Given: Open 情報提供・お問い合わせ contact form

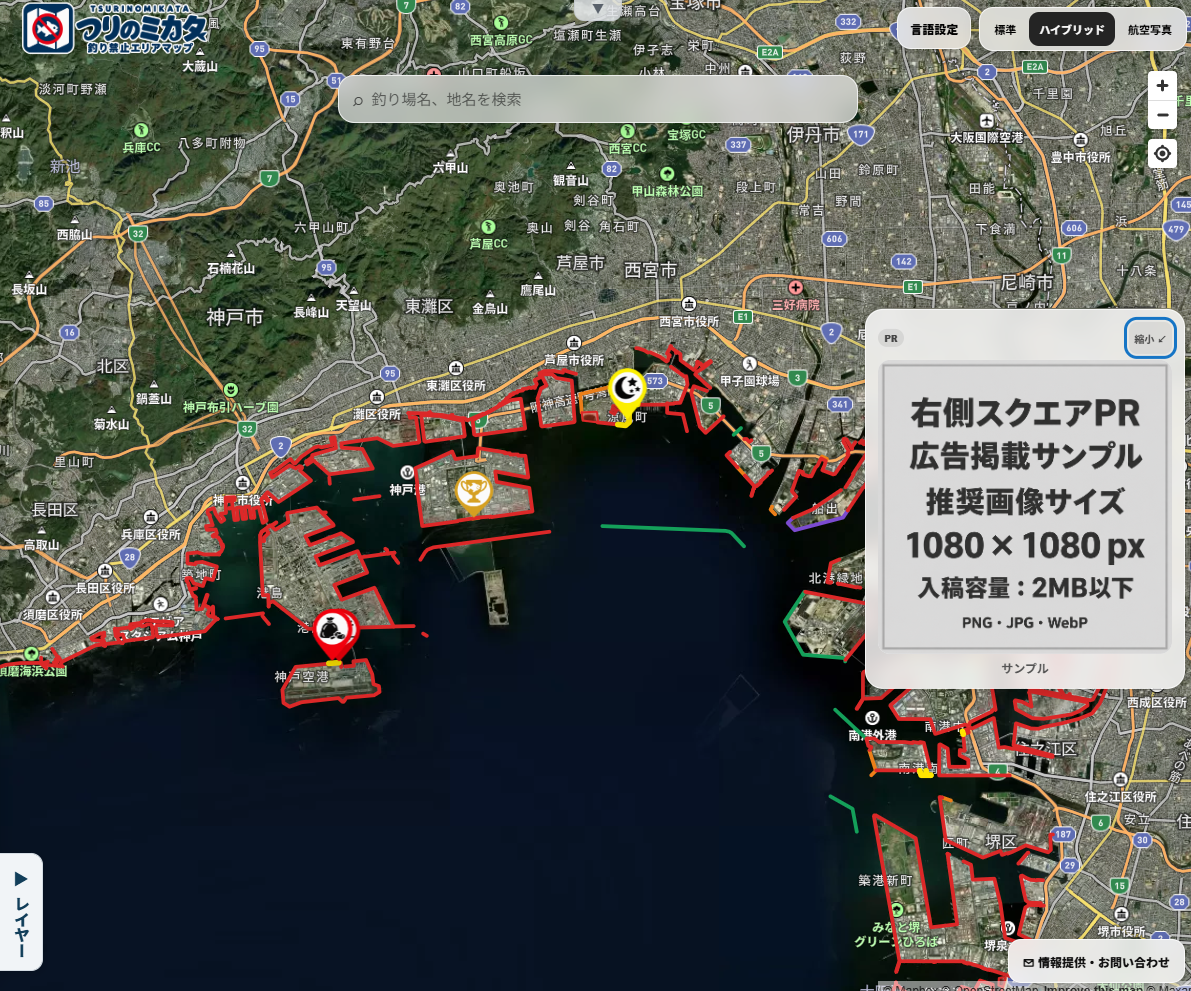Looking at the screenshot, I should click(x=1096, y=962).
